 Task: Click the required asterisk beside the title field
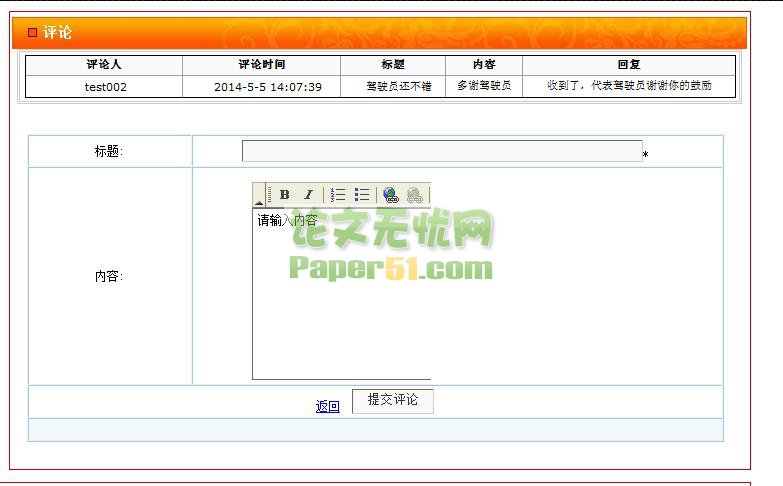tap(645, 155)
